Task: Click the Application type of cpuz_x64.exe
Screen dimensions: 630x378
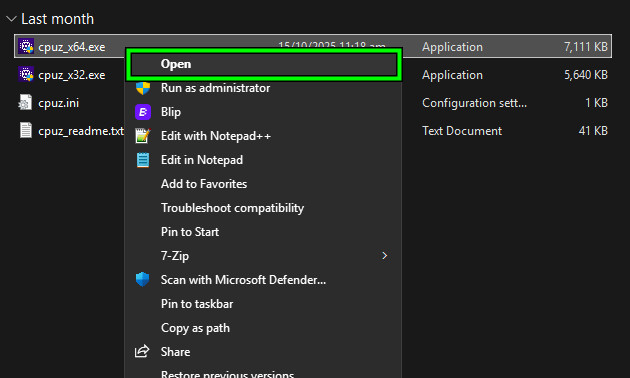Action: [452, 47]
